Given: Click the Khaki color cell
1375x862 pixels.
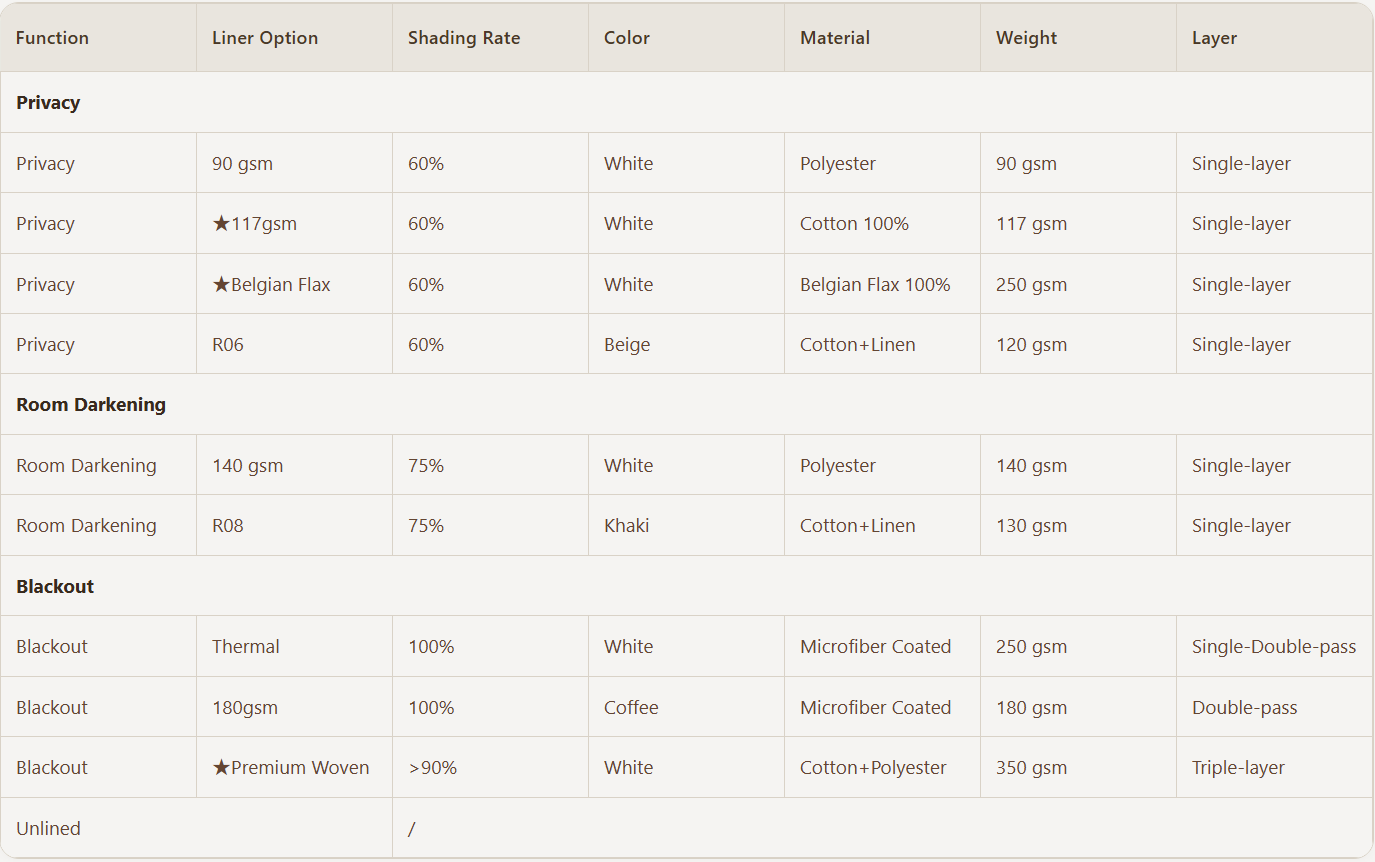Looking at the screenshot, I should pyautogui.click(x=686, y=525).
